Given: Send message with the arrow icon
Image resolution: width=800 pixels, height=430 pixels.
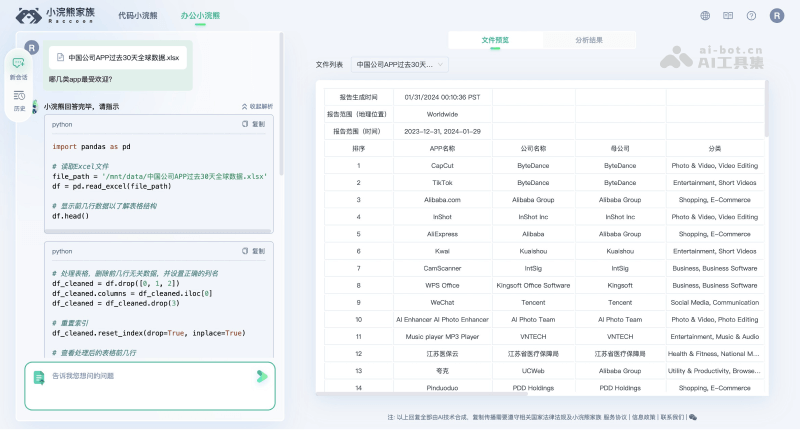Looking at the screenshot, I should 262,376.
